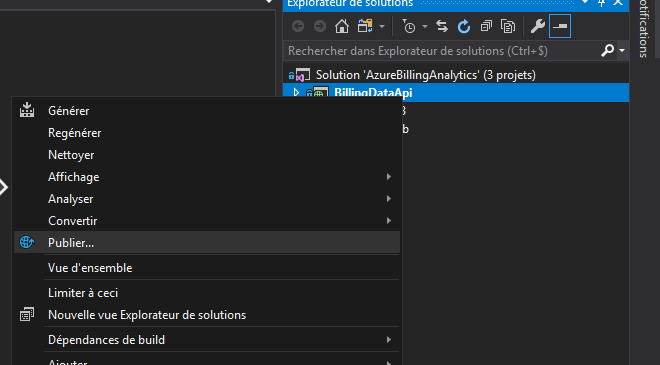
Task: Open Properties with the wrench icon
Action: (538, 26)
